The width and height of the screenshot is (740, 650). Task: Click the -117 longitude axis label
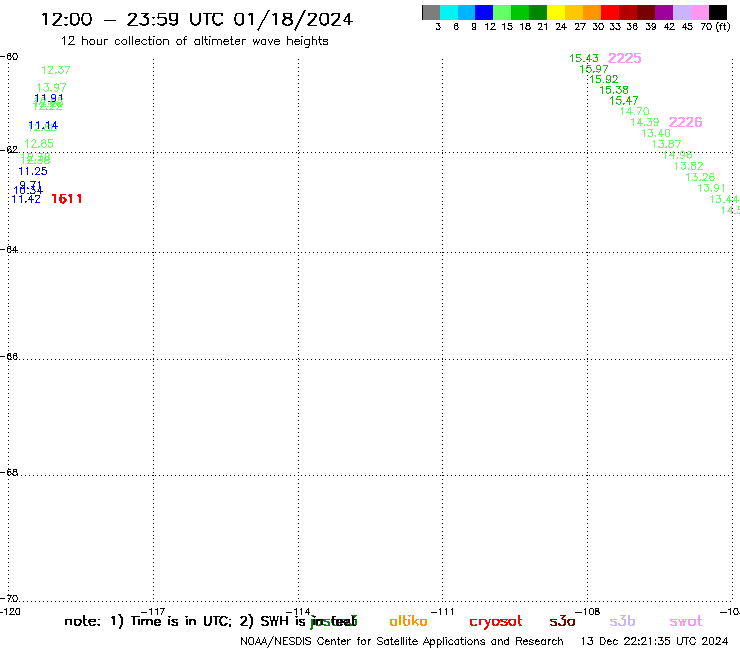153,612
